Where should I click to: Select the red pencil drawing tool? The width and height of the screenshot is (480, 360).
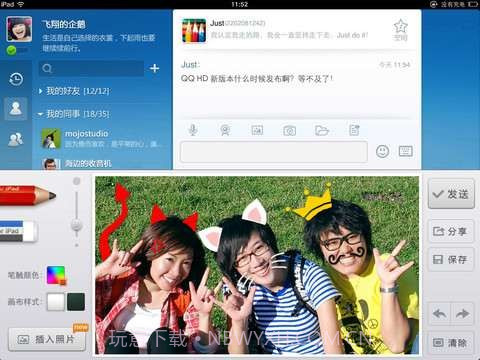[x=28, y=195]
